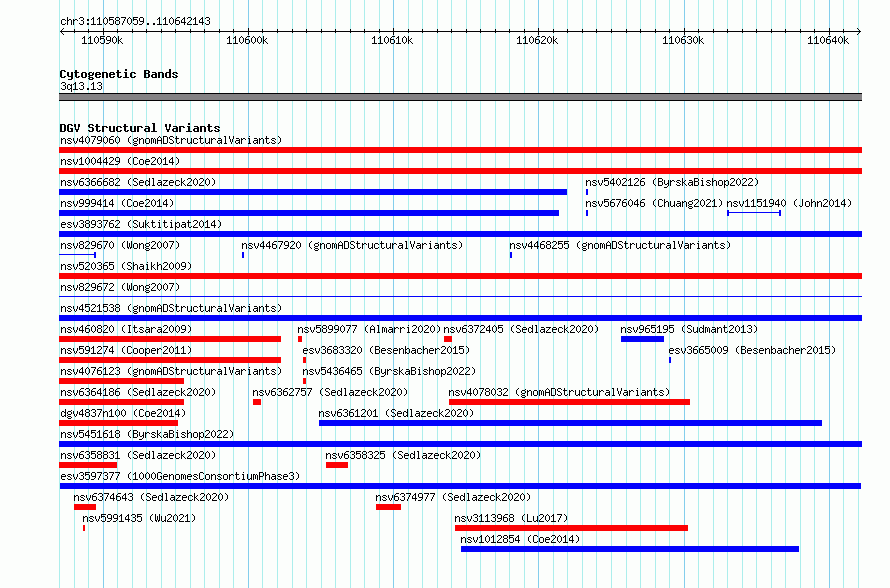Click the 110600k ruler tick label
The width and height of the screenshot is (890, 588).
(247, 40)
